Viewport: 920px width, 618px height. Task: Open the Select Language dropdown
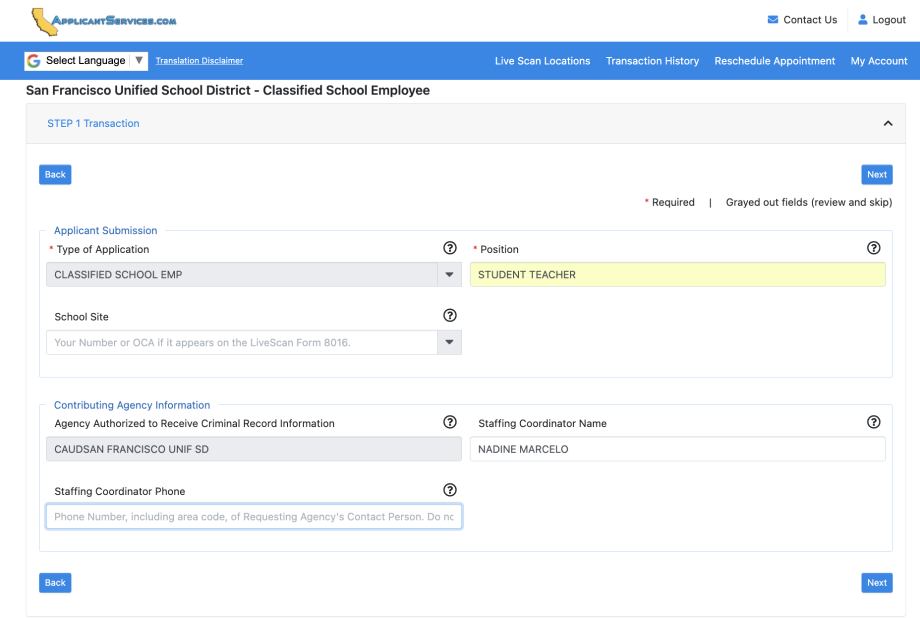pyautogui.click(x=86, y=61)
